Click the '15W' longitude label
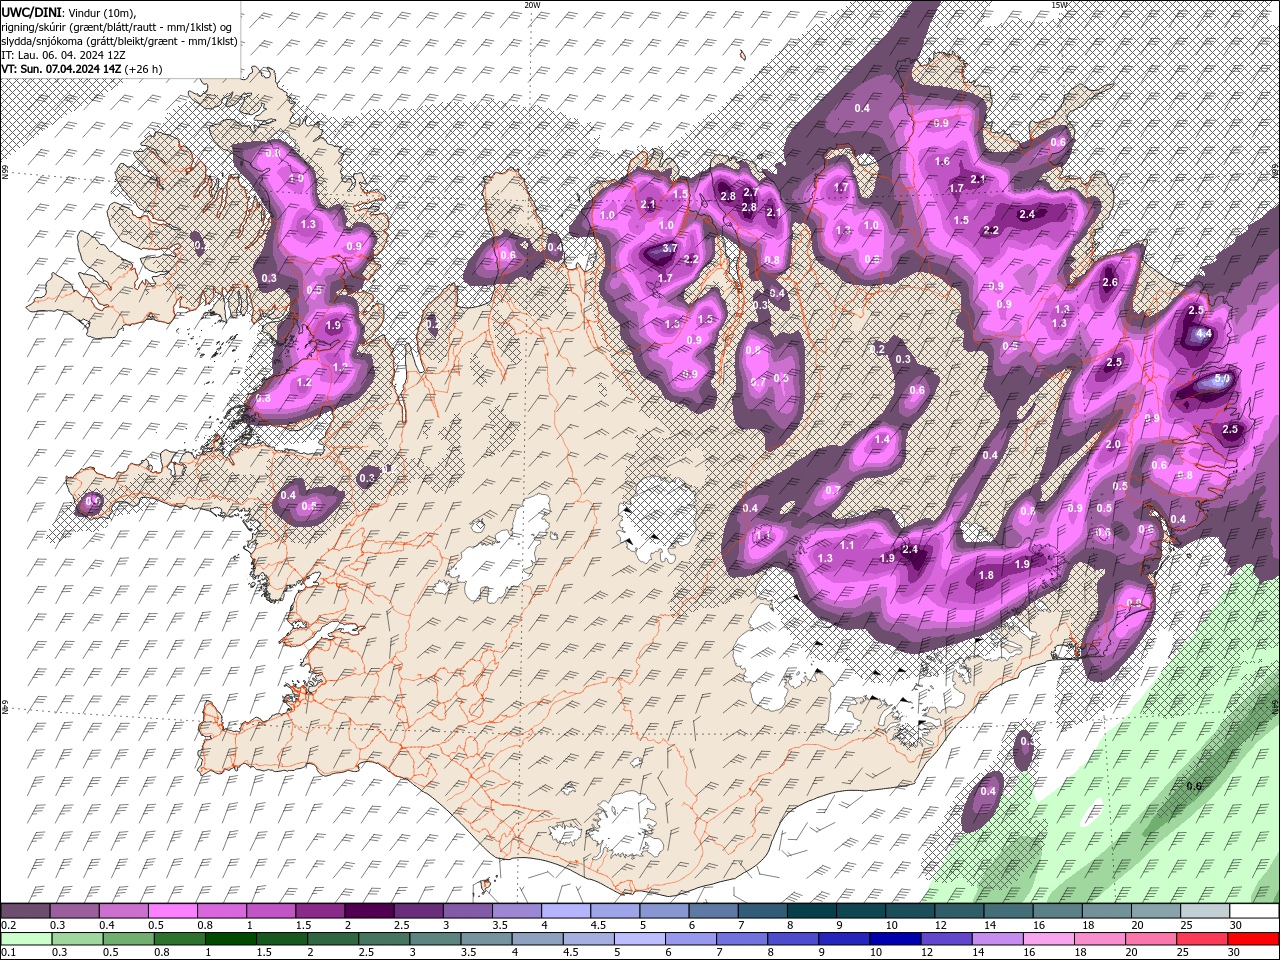The width and height of the screenshot is (1280, 960). point(1058,4)
